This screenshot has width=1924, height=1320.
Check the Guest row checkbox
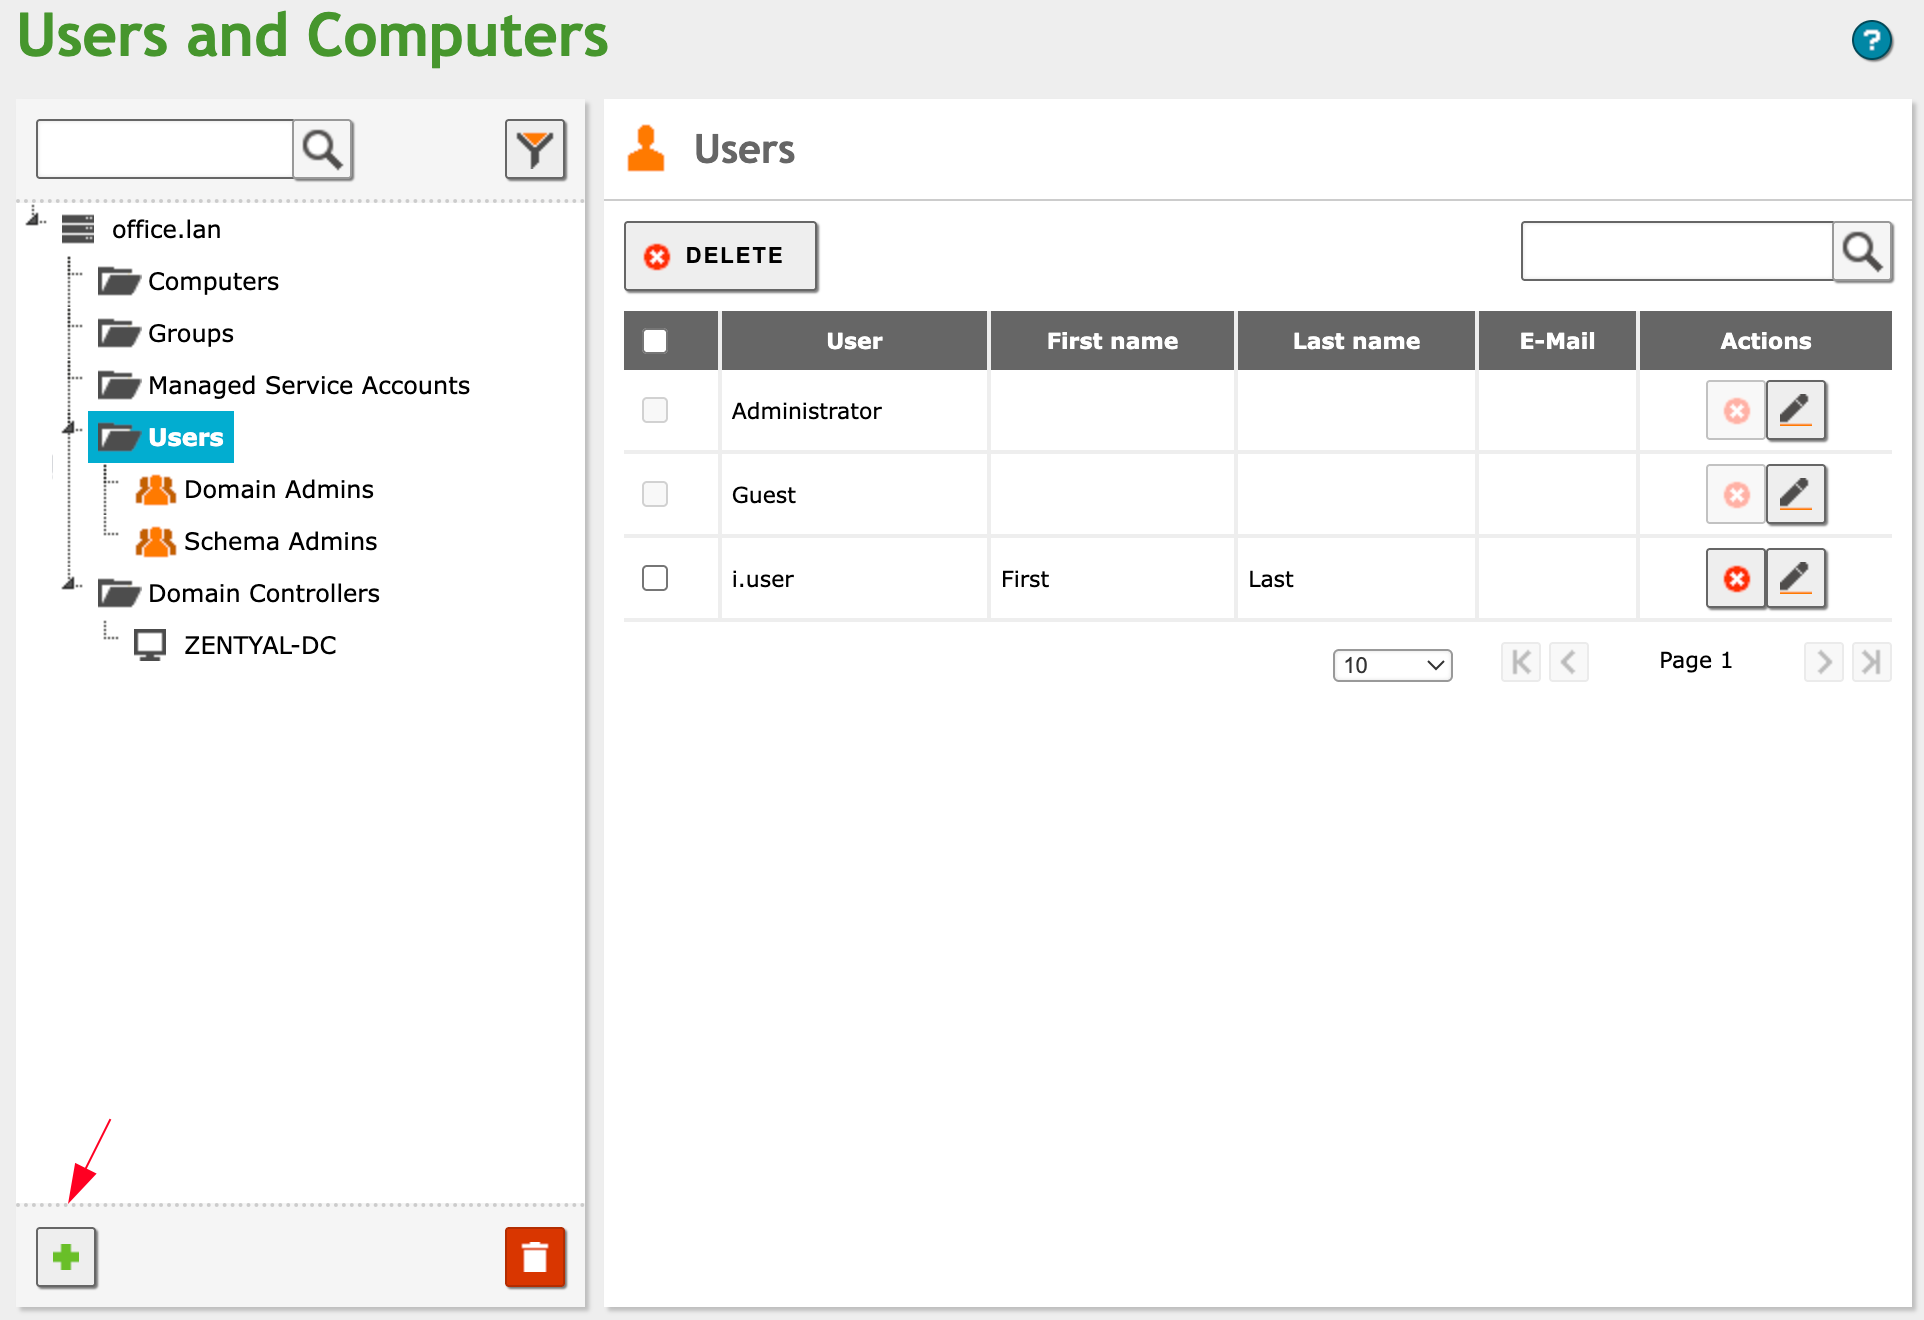[655, 494]
